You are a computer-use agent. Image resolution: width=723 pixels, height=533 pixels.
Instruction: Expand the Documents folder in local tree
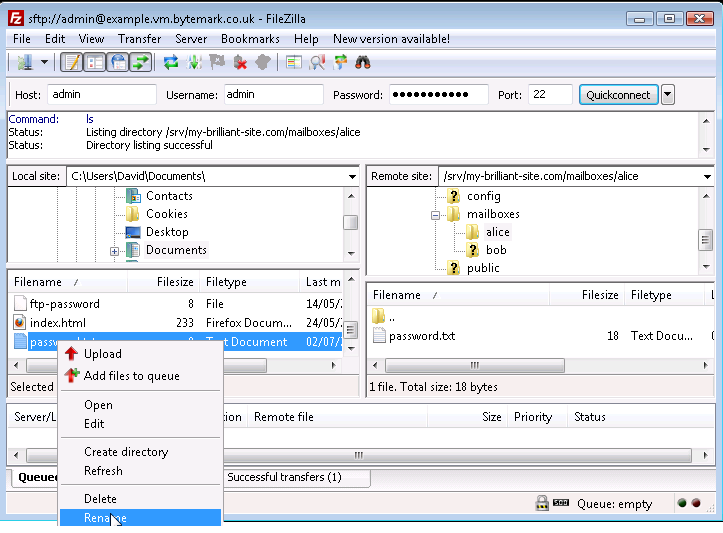point(114,251)
